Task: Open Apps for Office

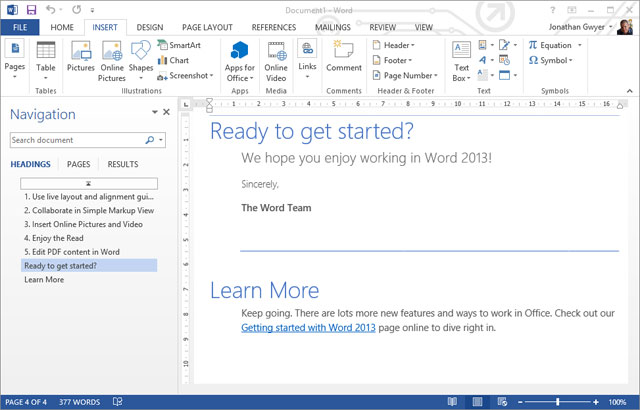Action: (x=239, y=60)
